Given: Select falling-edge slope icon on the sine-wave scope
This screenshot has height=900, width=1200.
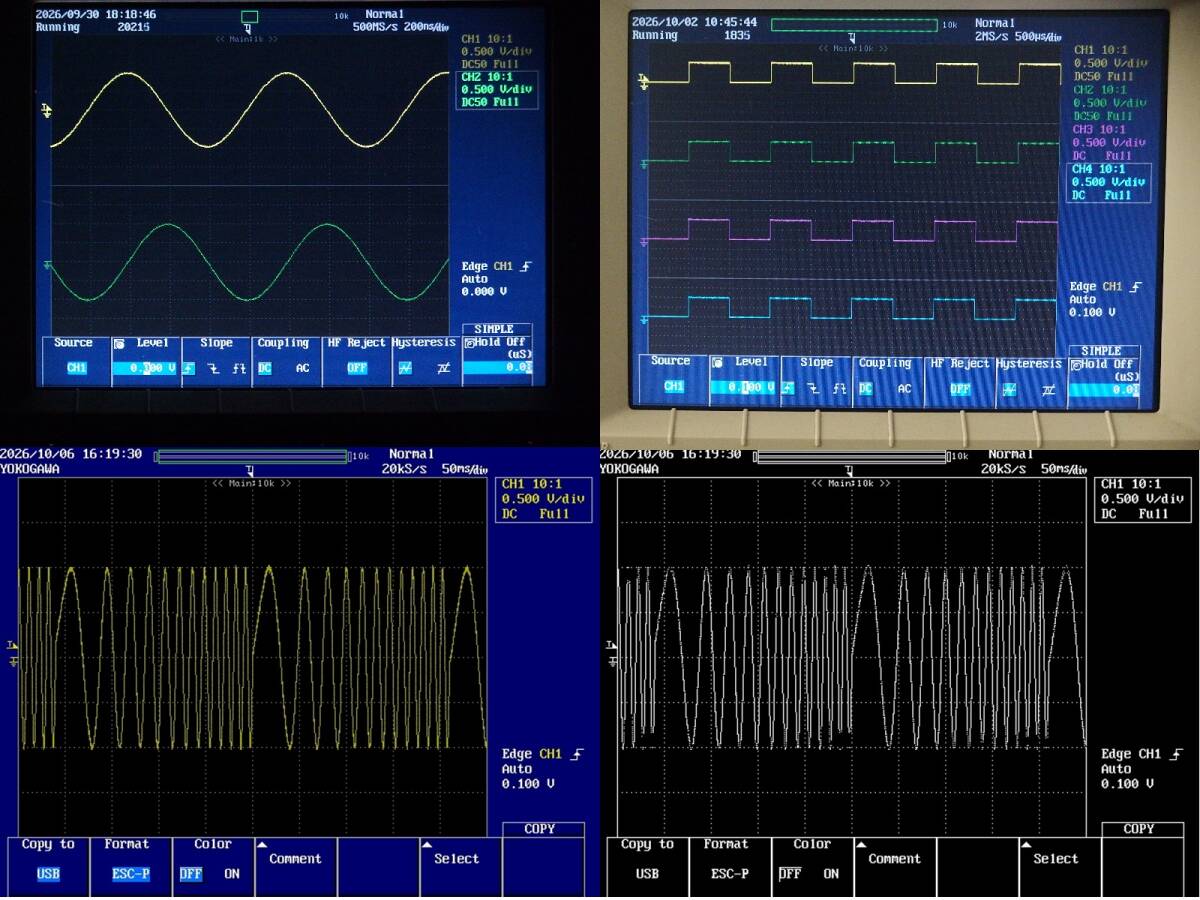Looking at the screenshot, I should pos(213,368).
